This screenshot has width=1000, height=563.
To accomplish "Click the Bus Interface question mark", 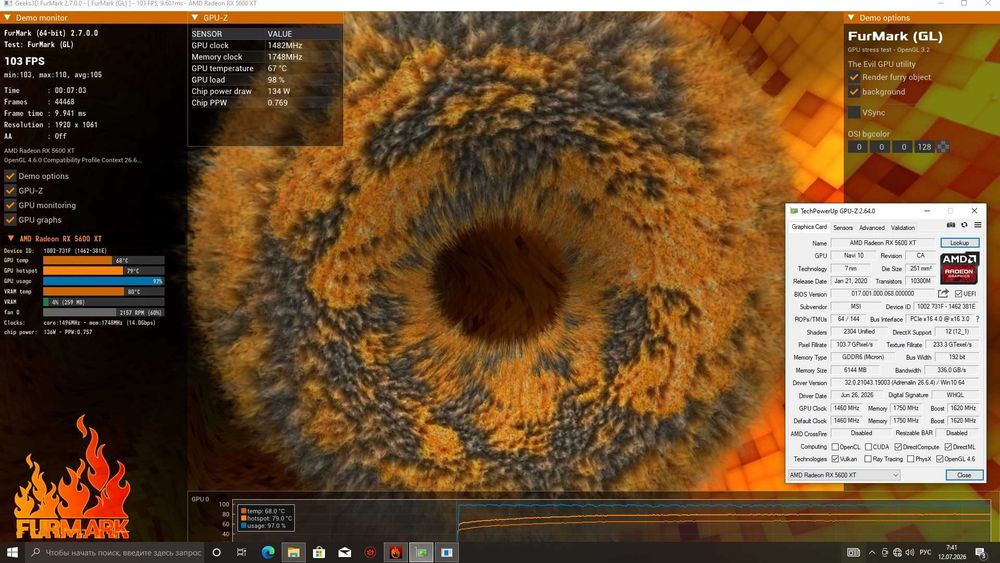I will 978,319.
